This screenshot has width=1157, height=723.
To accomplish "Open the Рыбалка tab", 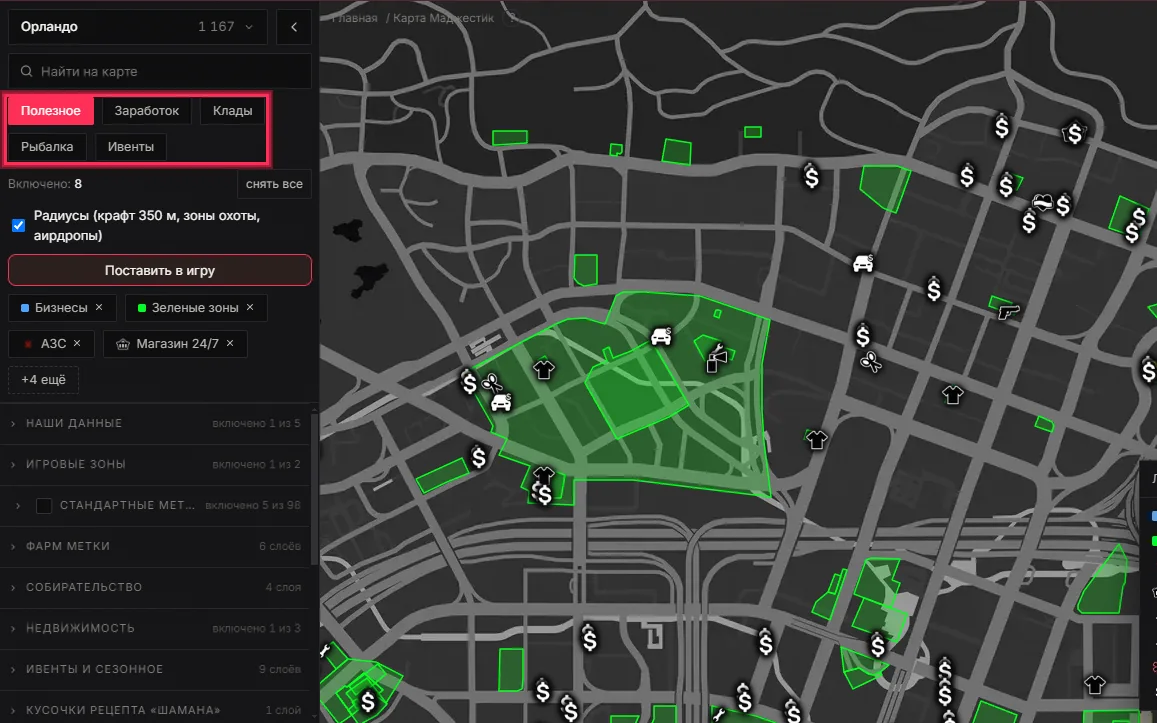I will [47, 147].
